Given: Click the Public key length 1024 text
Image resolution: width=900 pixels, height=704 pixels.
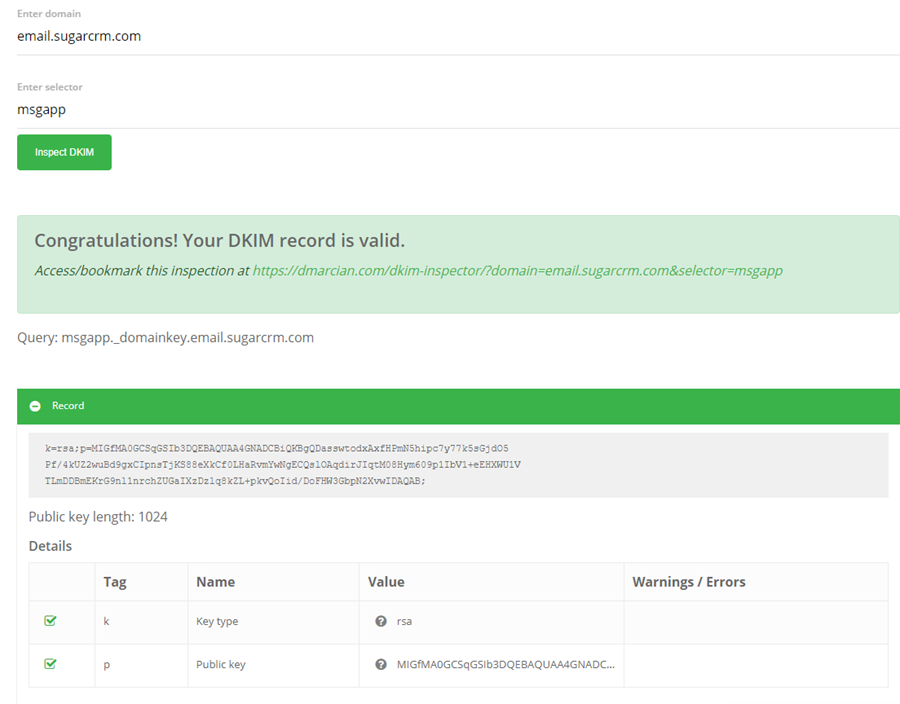Looking at the screenshot, I should tap(98, 517).
